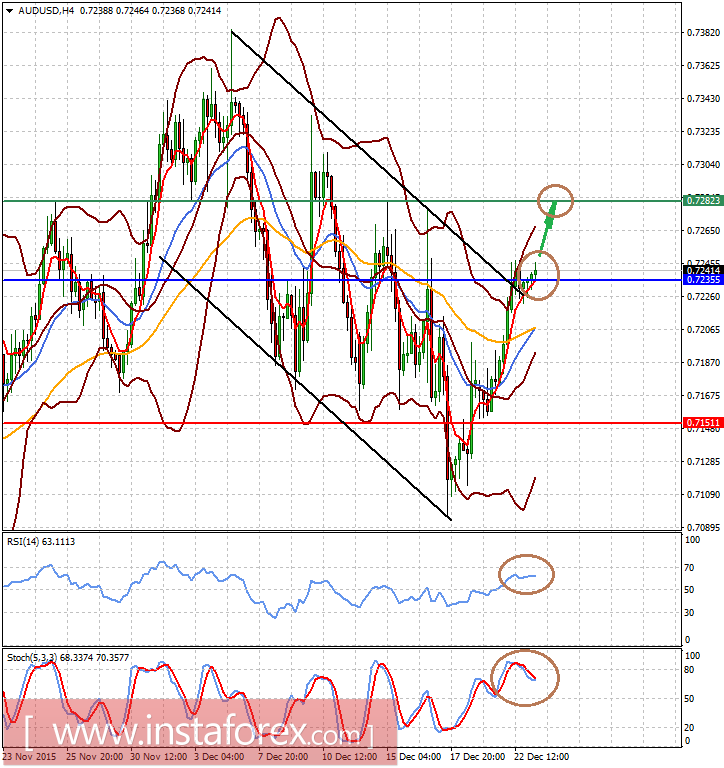
Task: Click the 0.73820 price axis value
Action: click(703, 33)
